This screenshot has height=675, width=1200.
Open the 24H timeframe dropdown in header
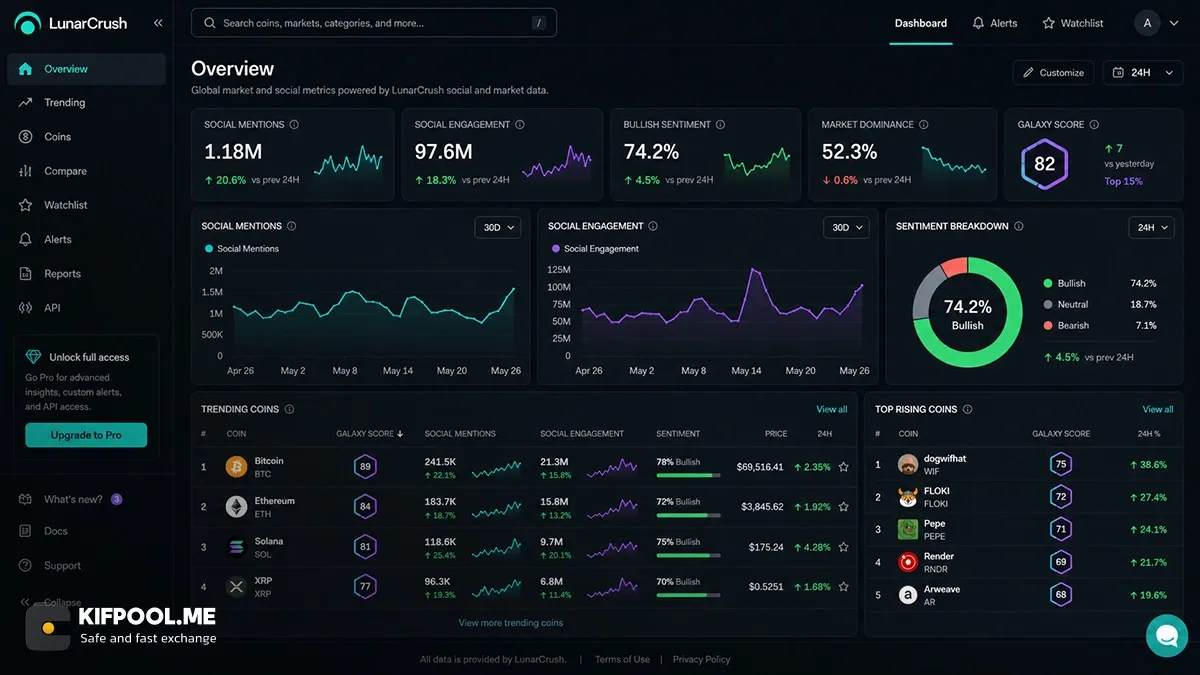tap(1143, 73)
